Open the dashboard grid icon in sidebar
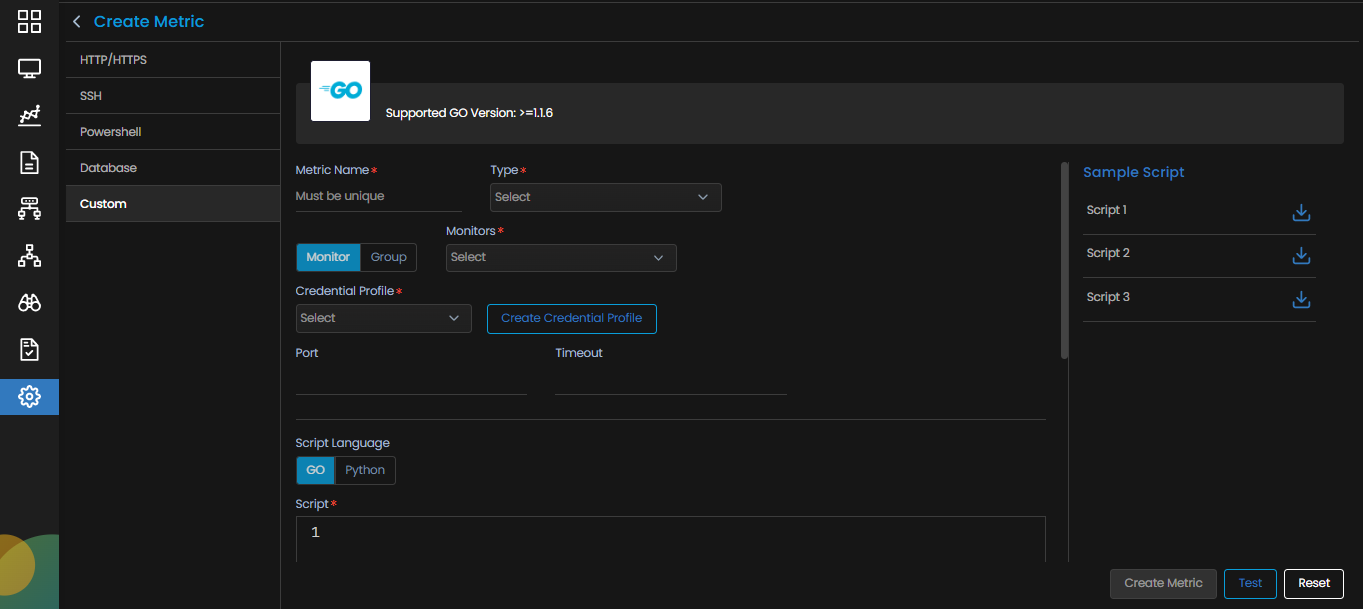 29,22
